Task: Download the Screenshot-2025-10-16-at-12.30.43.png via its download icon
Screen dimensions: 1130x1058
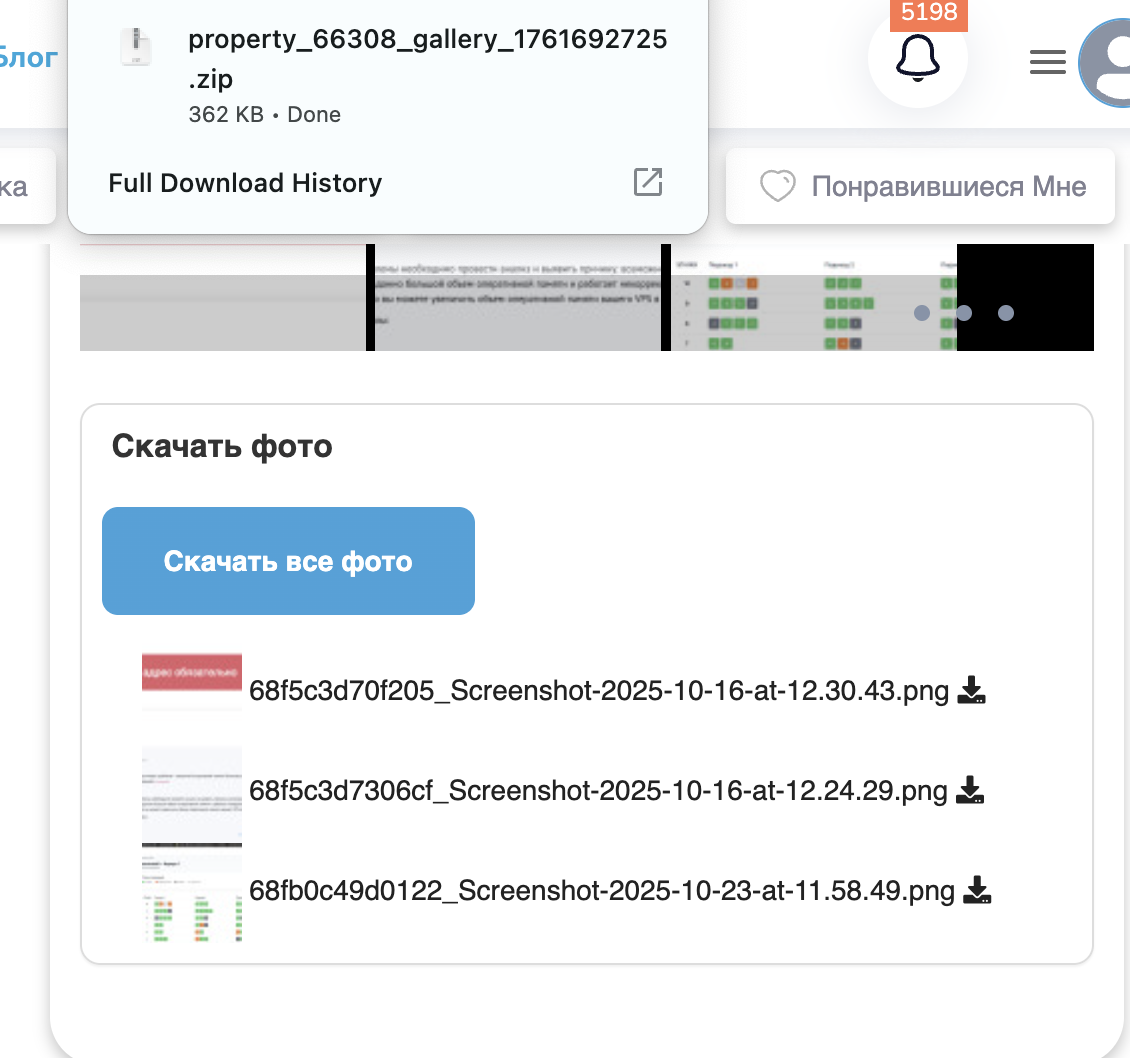Action: pos(972,690)
